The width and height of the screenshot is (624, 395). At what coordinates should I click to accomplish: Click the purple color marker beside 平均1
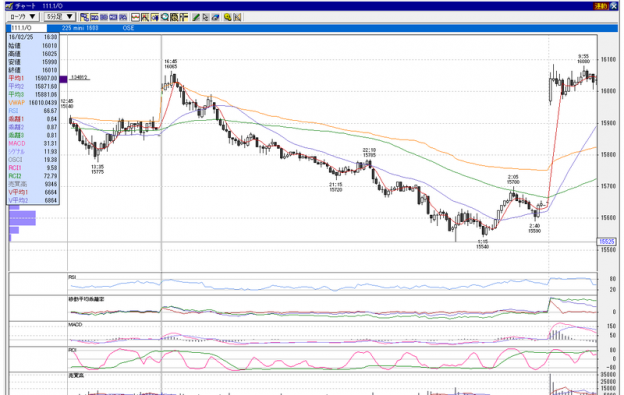(x=63, y=79)
